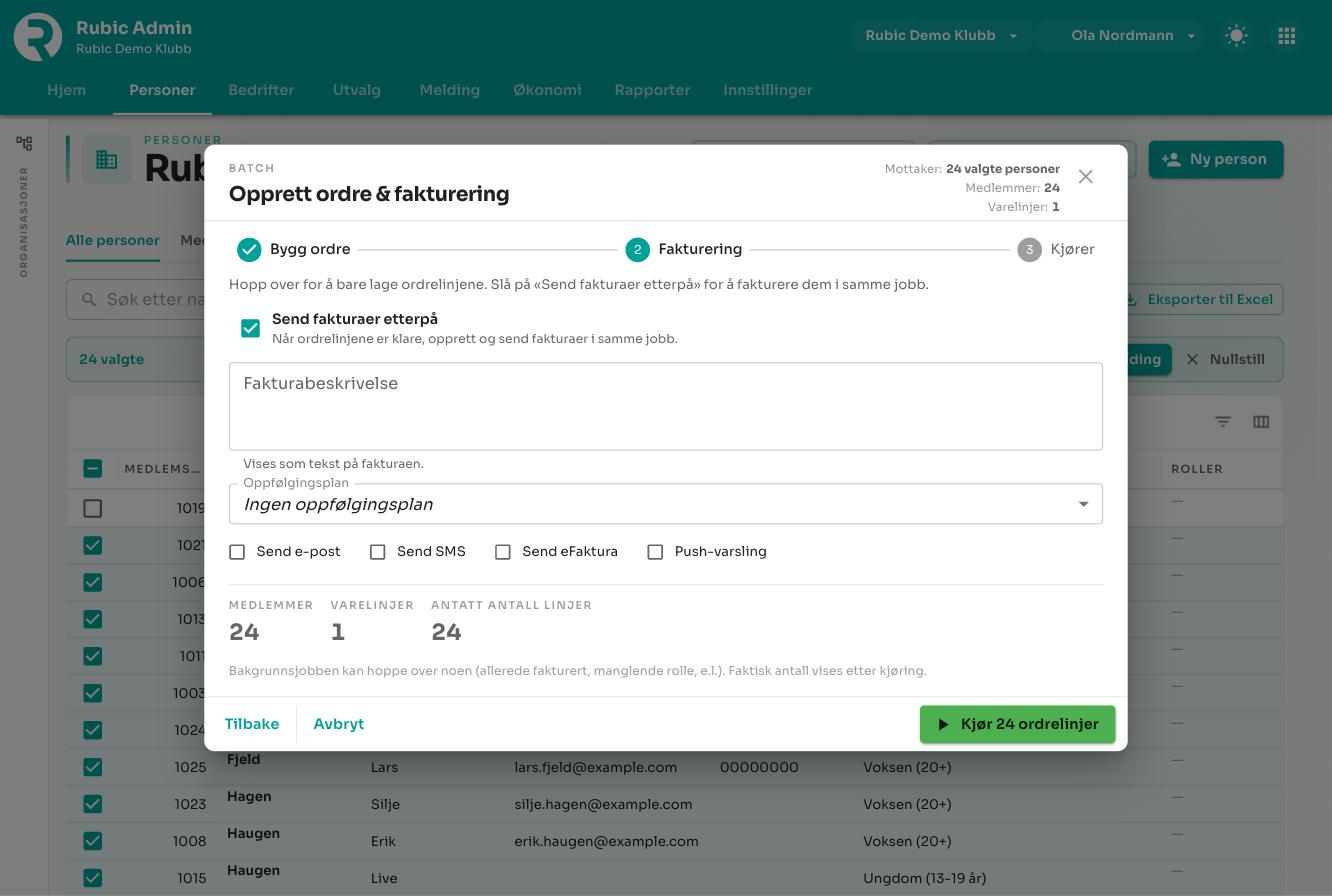The image size is (1332, 896).
Task: Run Kjør 24 ordrelinjer
Action: (x=1017, y=724)
